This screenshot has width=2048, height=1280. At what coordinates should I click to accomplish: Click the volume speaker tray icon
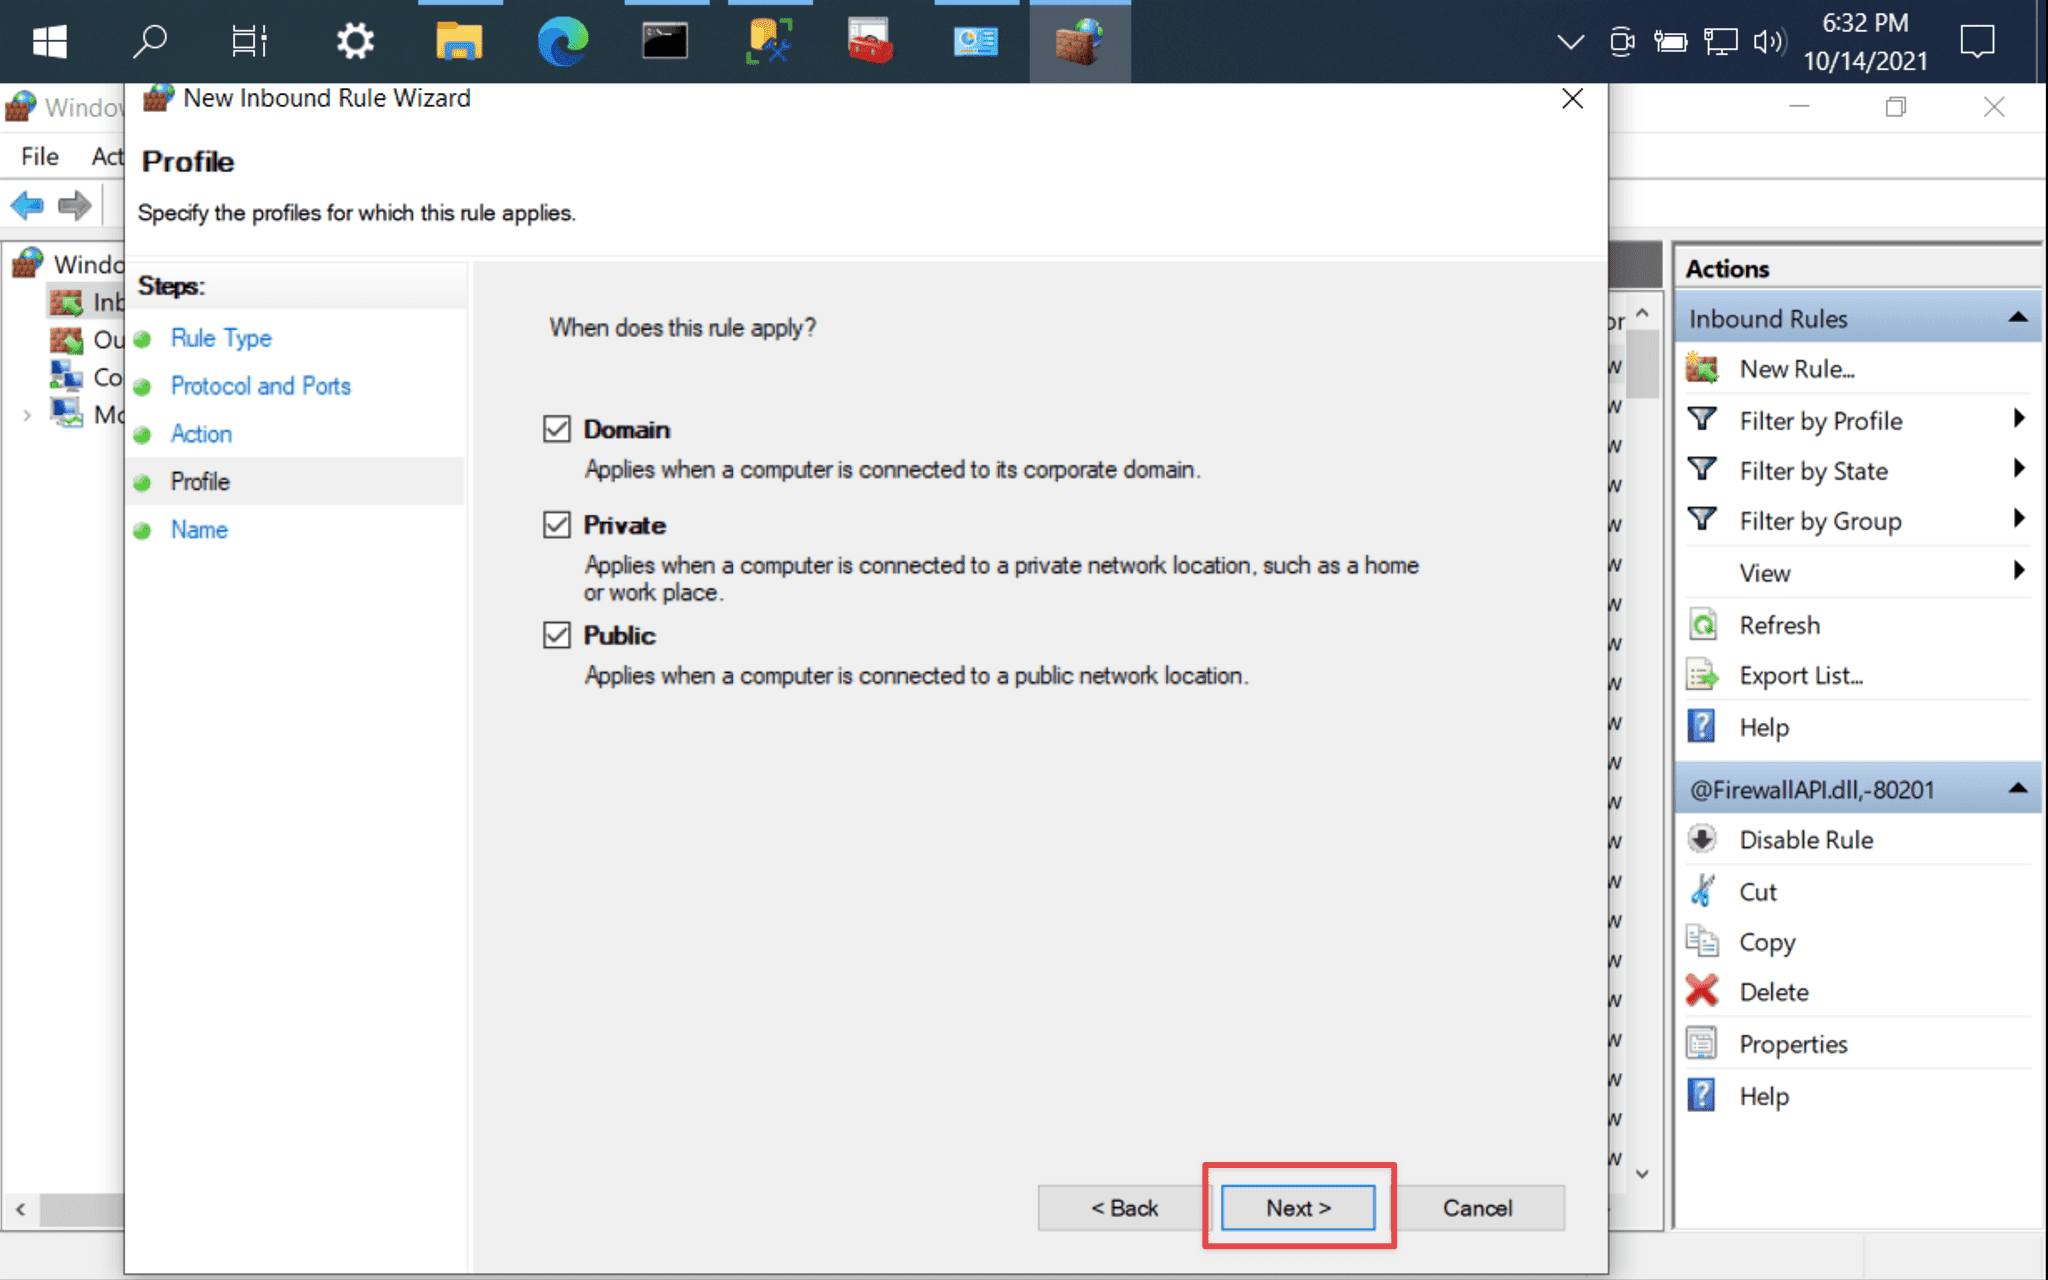tap(1770, 41)
